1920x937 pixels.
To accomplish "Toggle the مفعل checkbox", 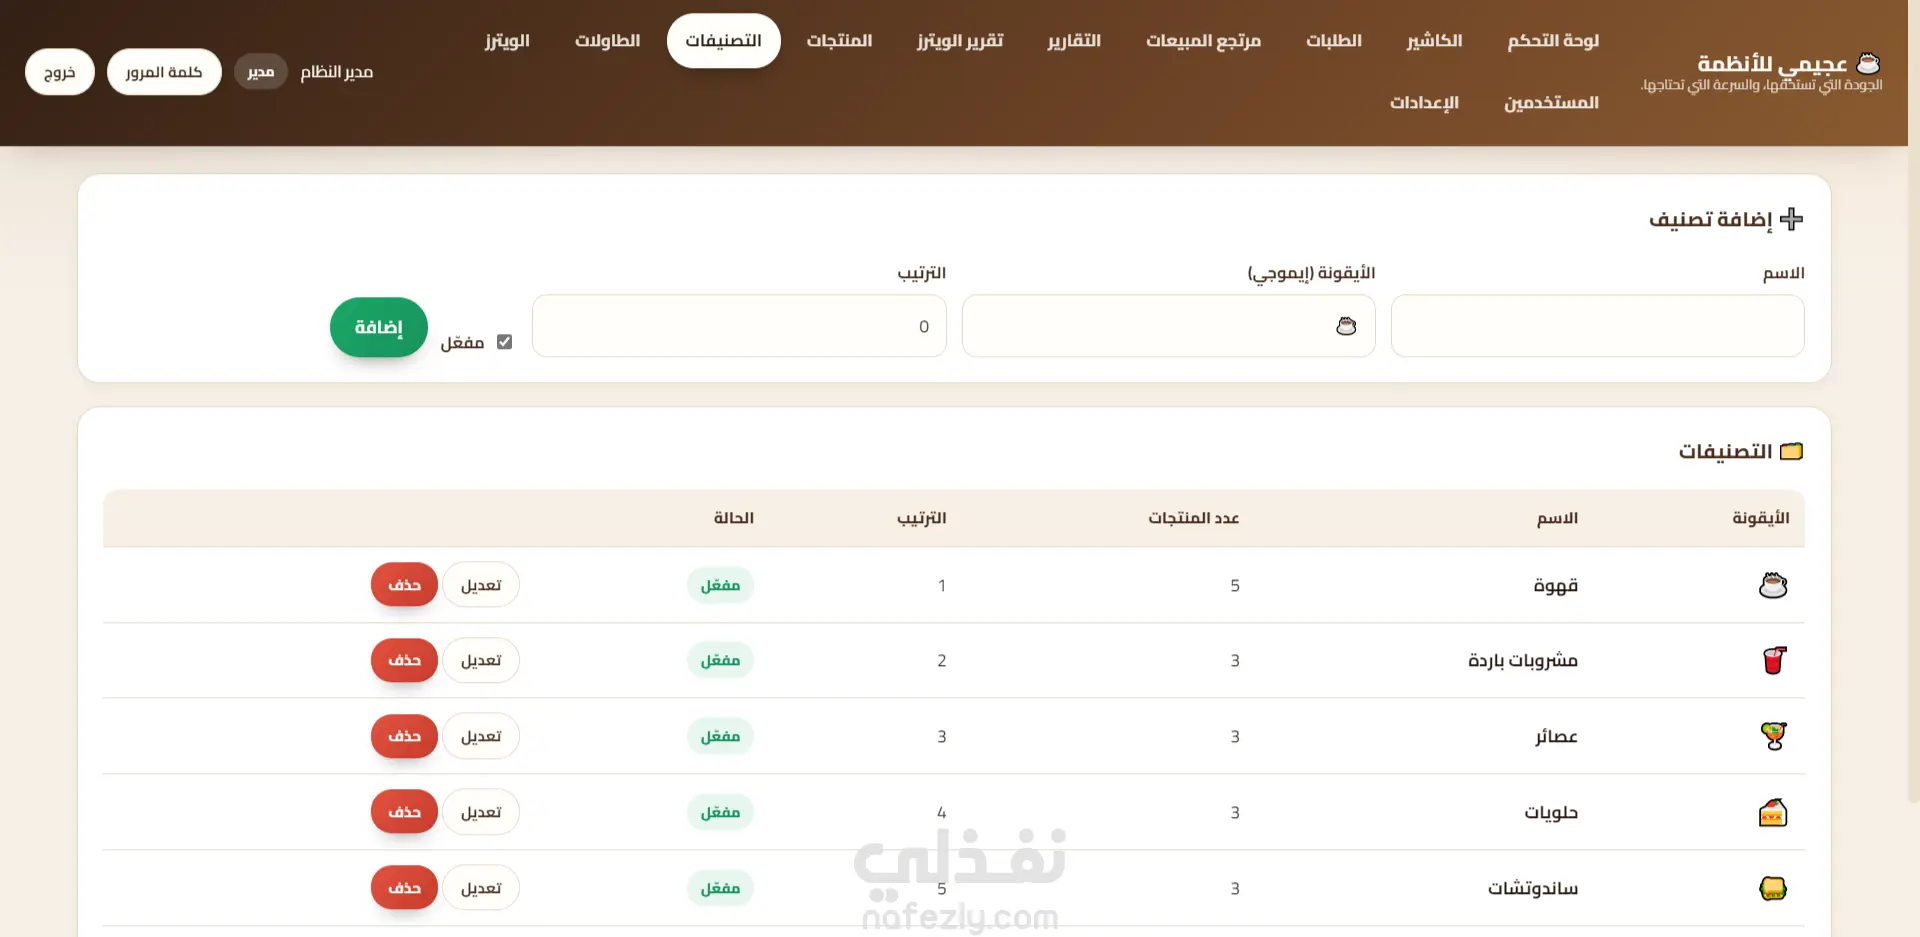I will (x=505, y=342).
